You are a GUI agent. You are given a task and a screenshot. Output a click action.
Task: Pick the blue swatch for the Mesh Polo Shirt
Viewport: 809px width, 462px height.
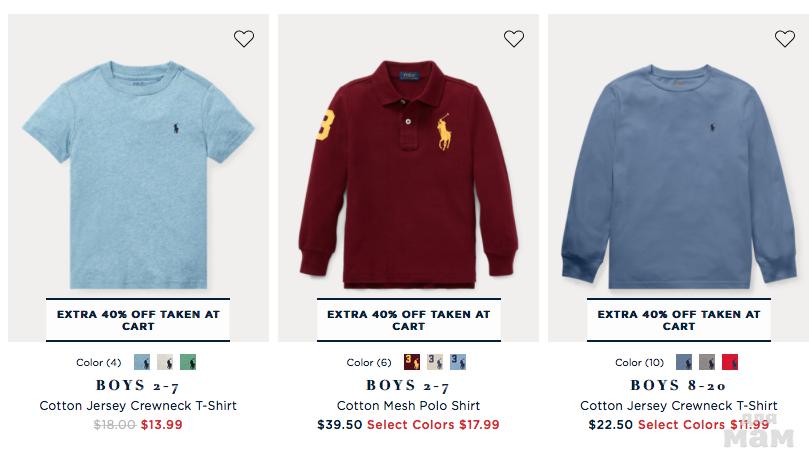click(457, 362)
